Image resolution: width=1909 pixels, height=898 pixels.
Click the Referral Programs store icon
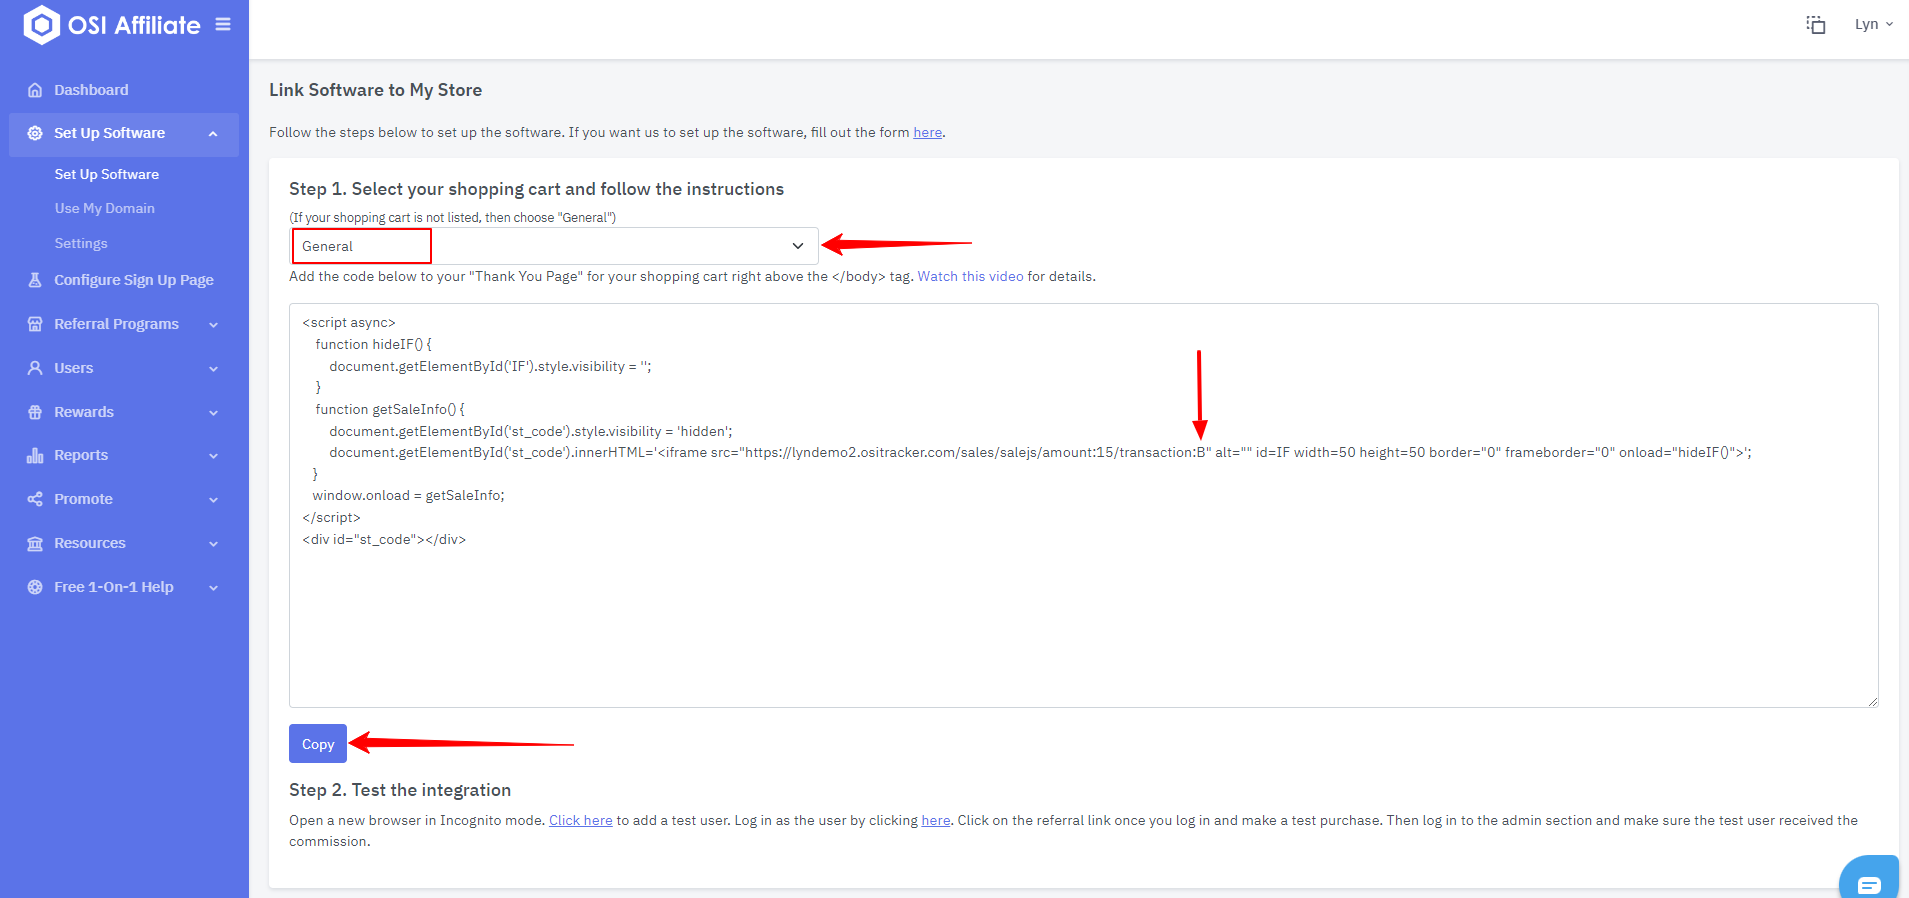(35, 324)
